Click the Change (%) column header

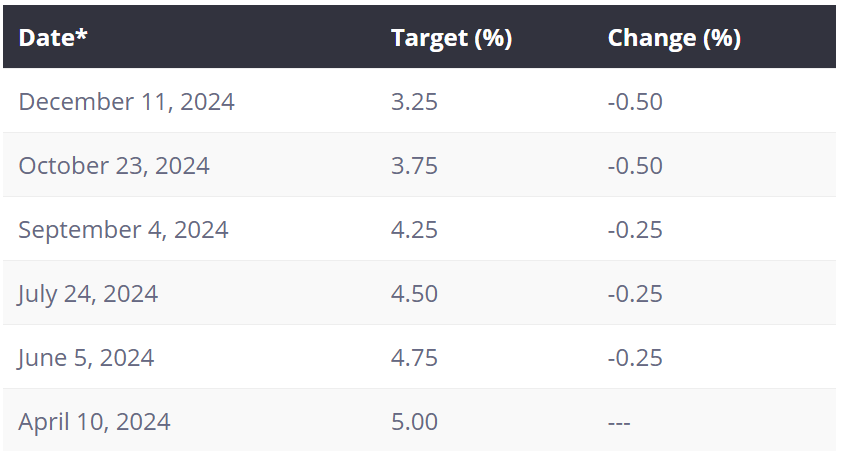tap(673, 38)
